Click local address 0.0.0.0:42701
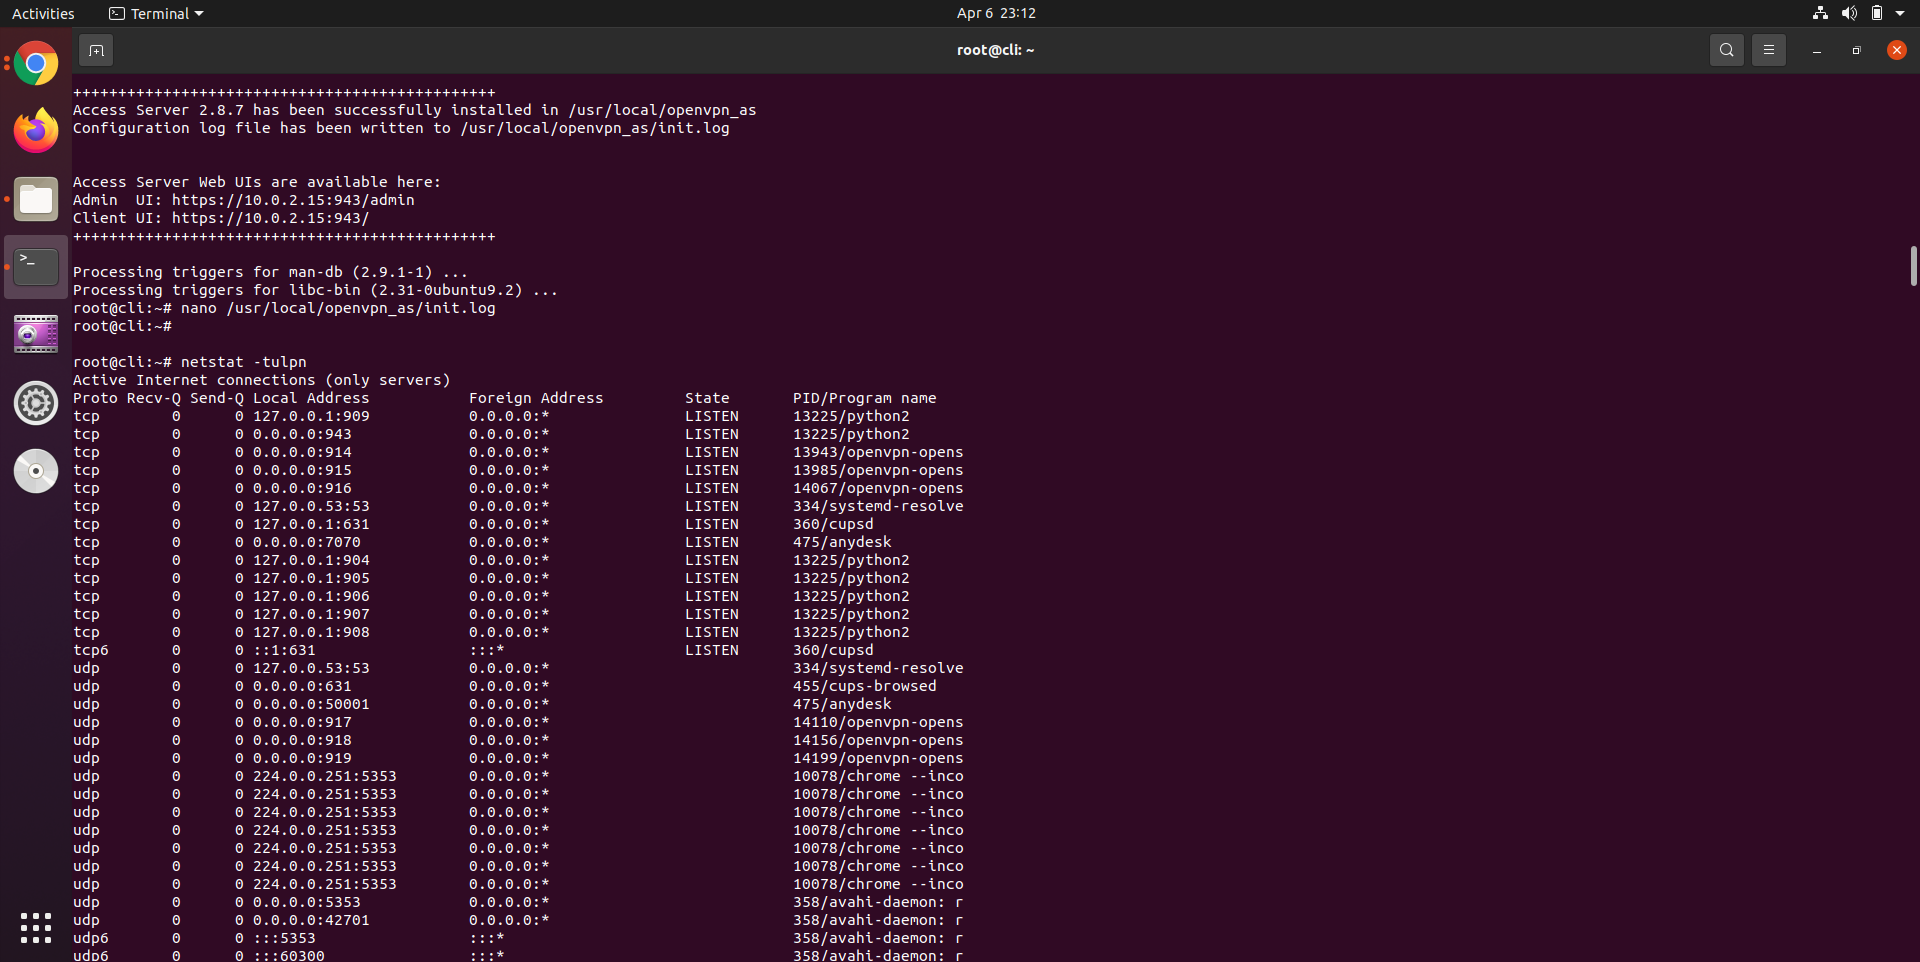The image size is (1920, 962). point(311,920)
